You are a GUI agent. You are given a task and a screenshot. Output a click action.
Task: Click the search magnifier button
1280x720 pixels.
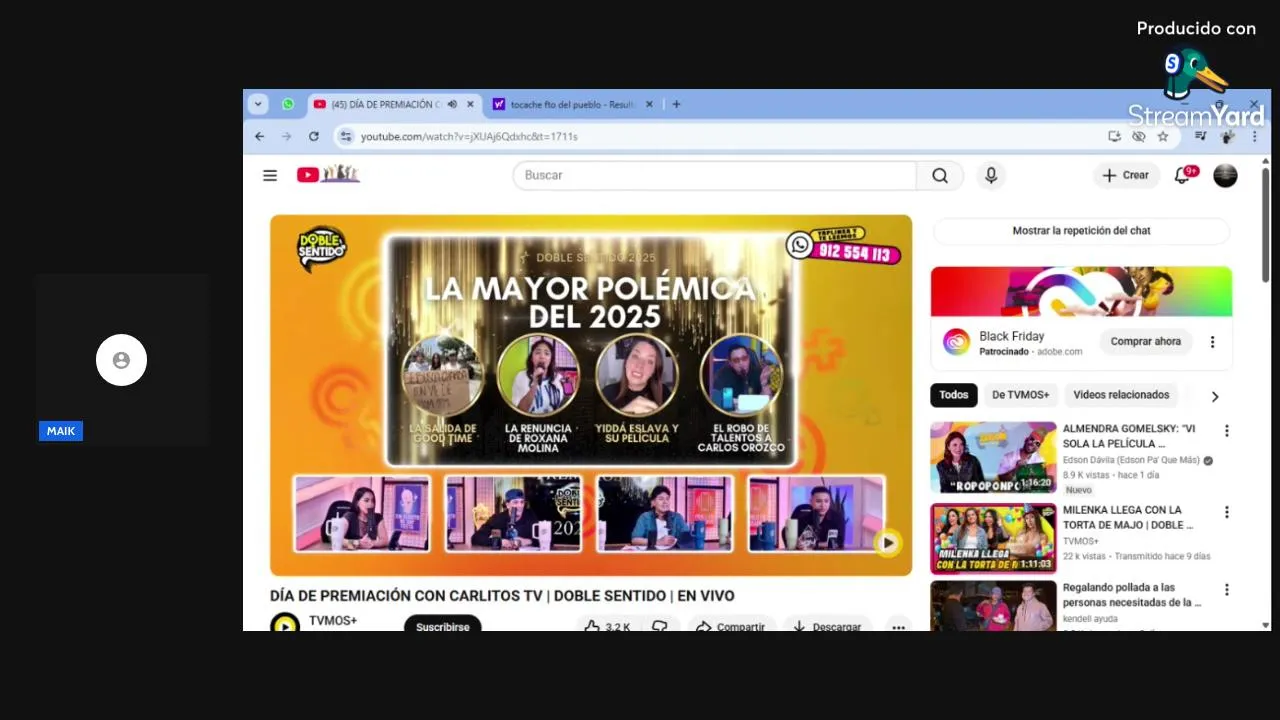940,175
